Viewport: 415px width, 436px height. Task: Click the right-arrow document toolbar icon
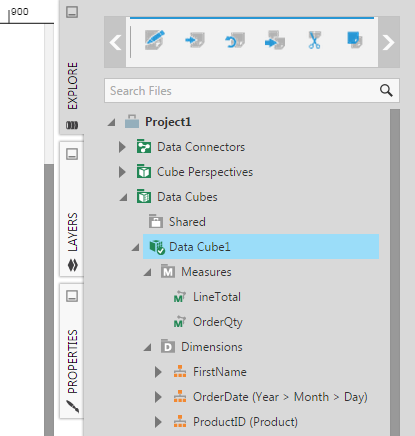point(195,40)
